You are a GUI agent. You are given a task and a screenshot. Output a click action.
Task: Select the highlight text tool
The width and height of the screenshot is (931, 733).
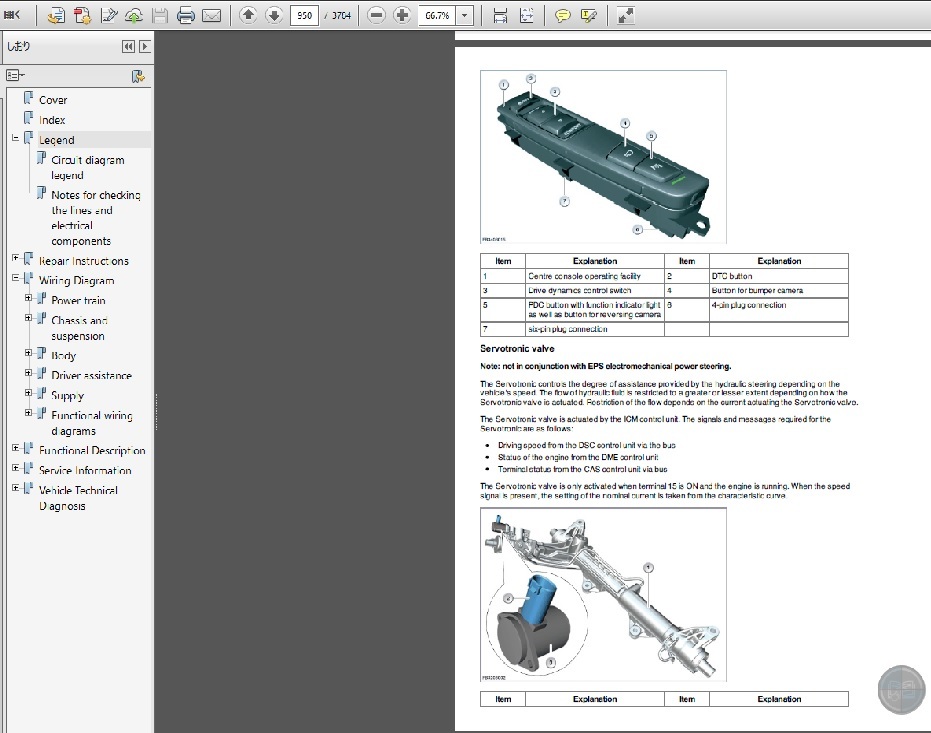588,15
